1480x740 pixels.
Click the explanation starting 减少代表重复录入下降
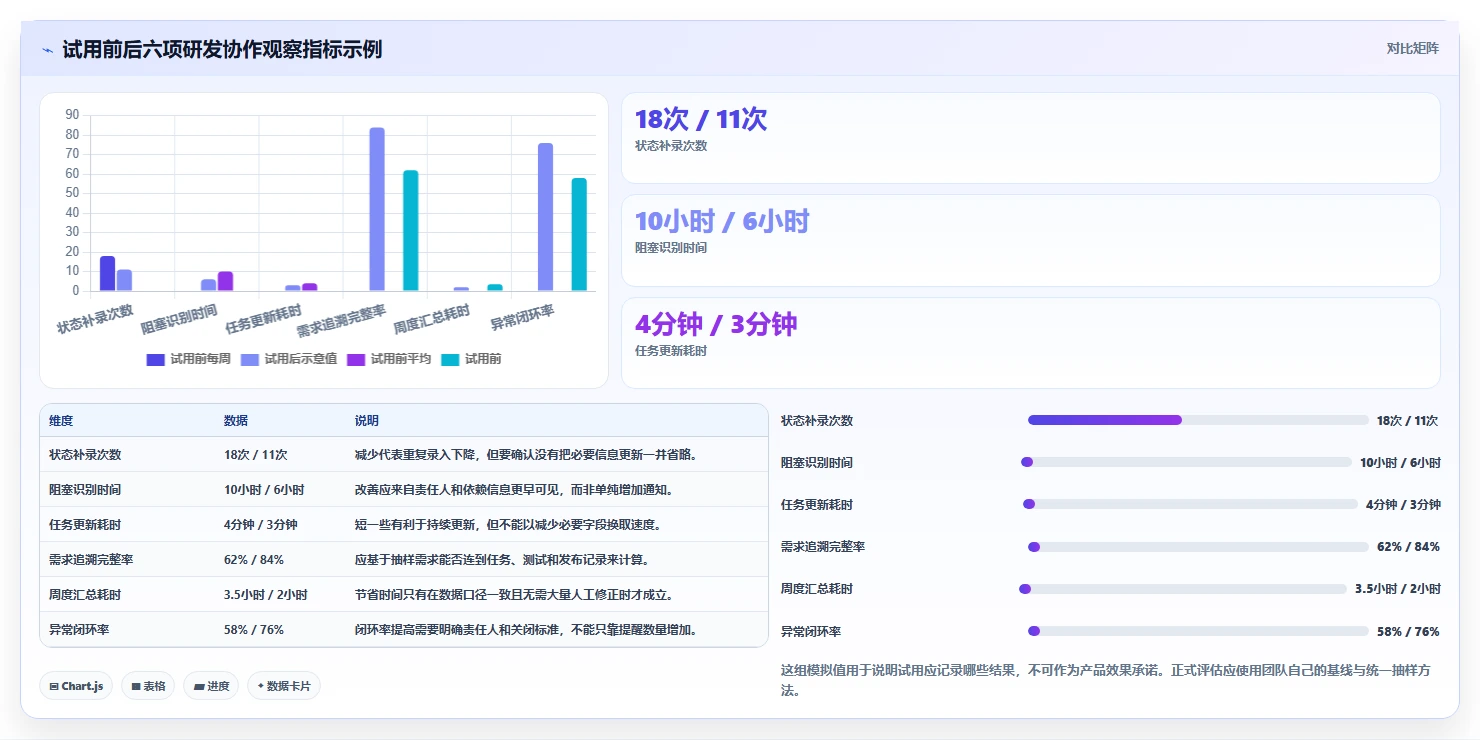click(x=526, y=454)
